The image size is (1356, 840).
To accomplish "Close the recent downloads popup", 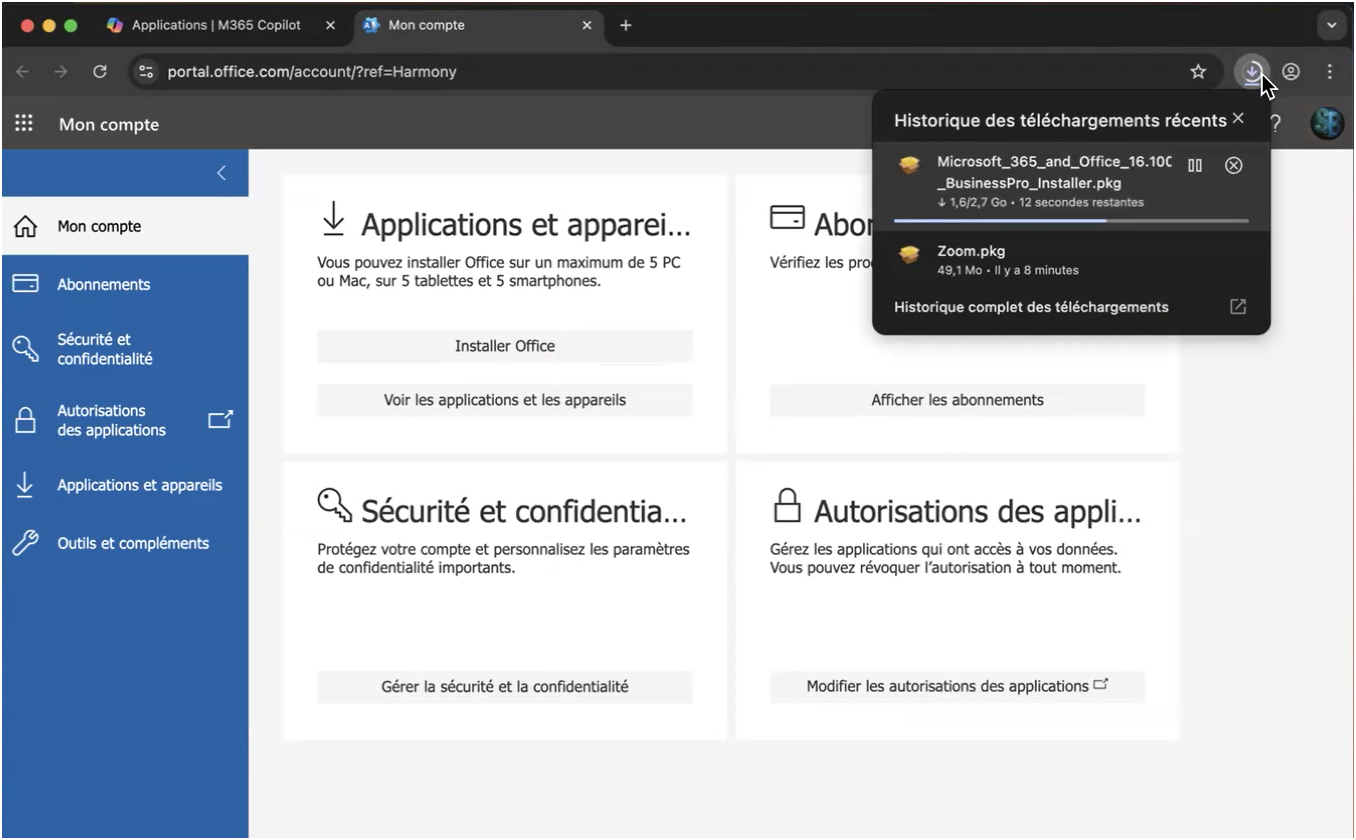I will coord(1238,118).
